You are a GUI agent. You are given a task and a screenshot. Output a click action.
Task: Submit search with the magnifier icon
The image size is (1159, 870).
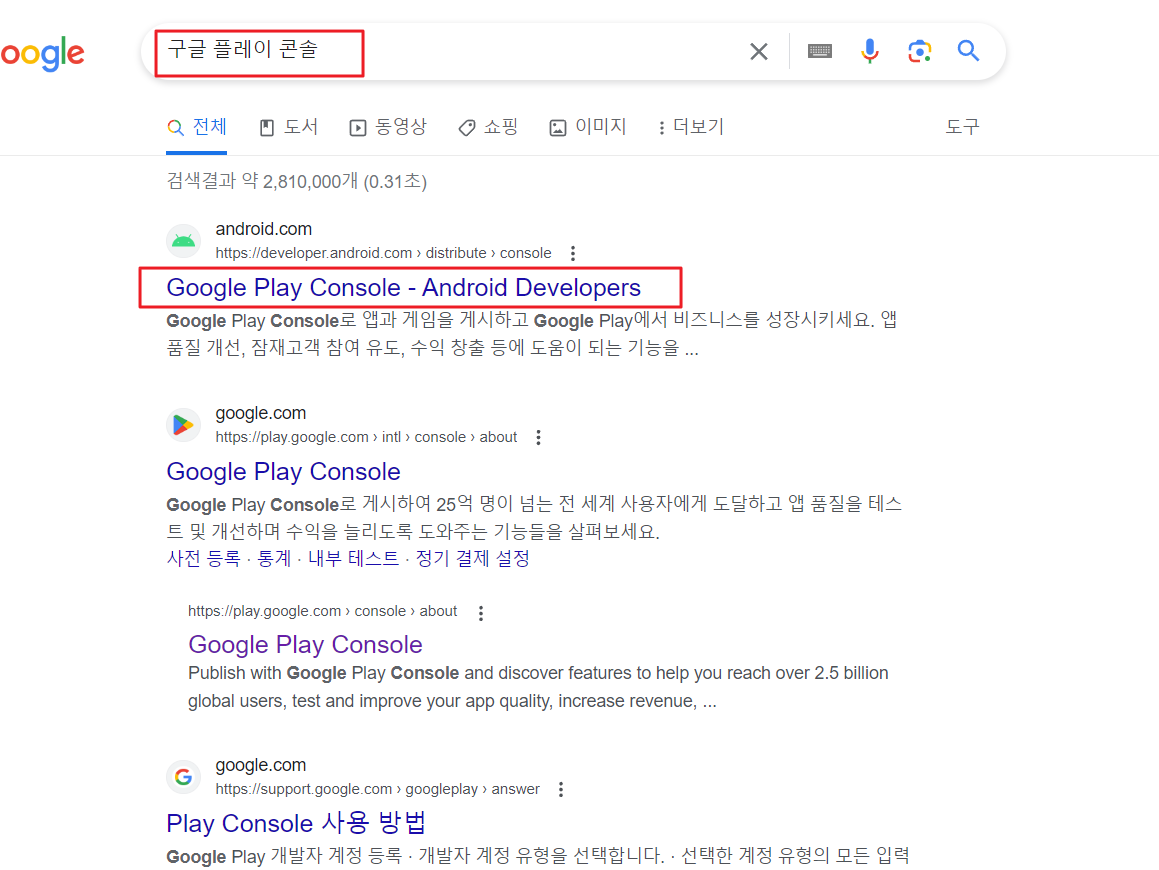[x=968, y=50]
